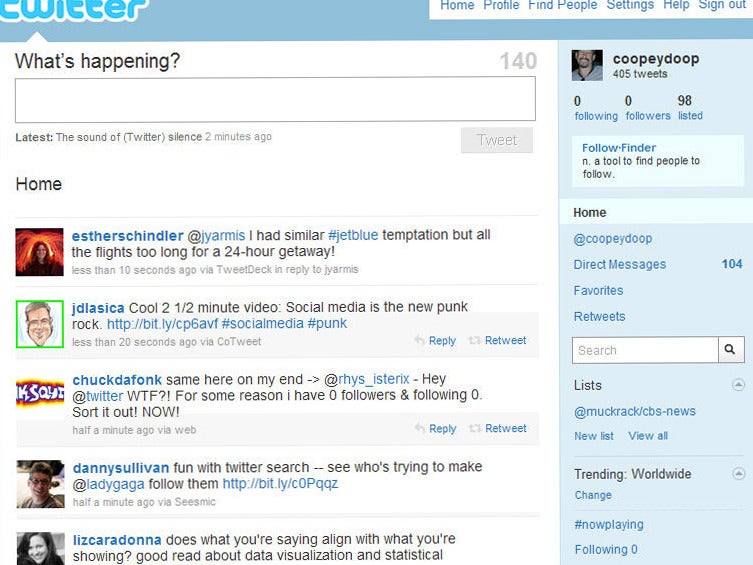Focus the What's happening text box

pyautogui.click(x=275, y=99)
